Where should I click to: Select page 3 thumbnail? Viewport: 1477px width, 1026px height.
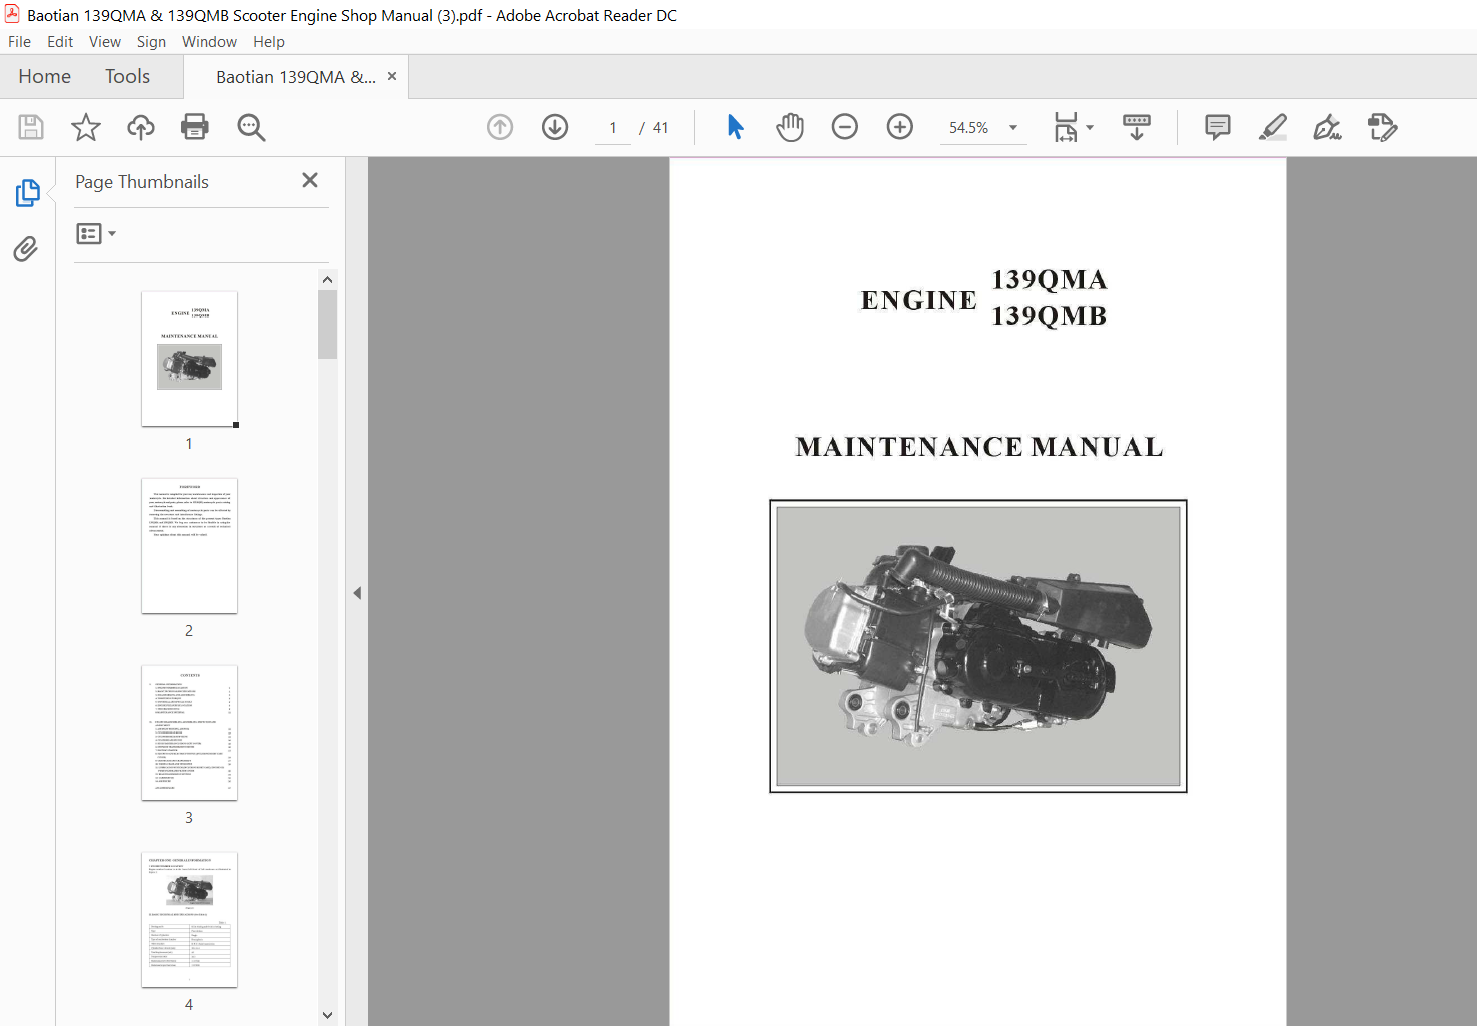coord(189,733)
